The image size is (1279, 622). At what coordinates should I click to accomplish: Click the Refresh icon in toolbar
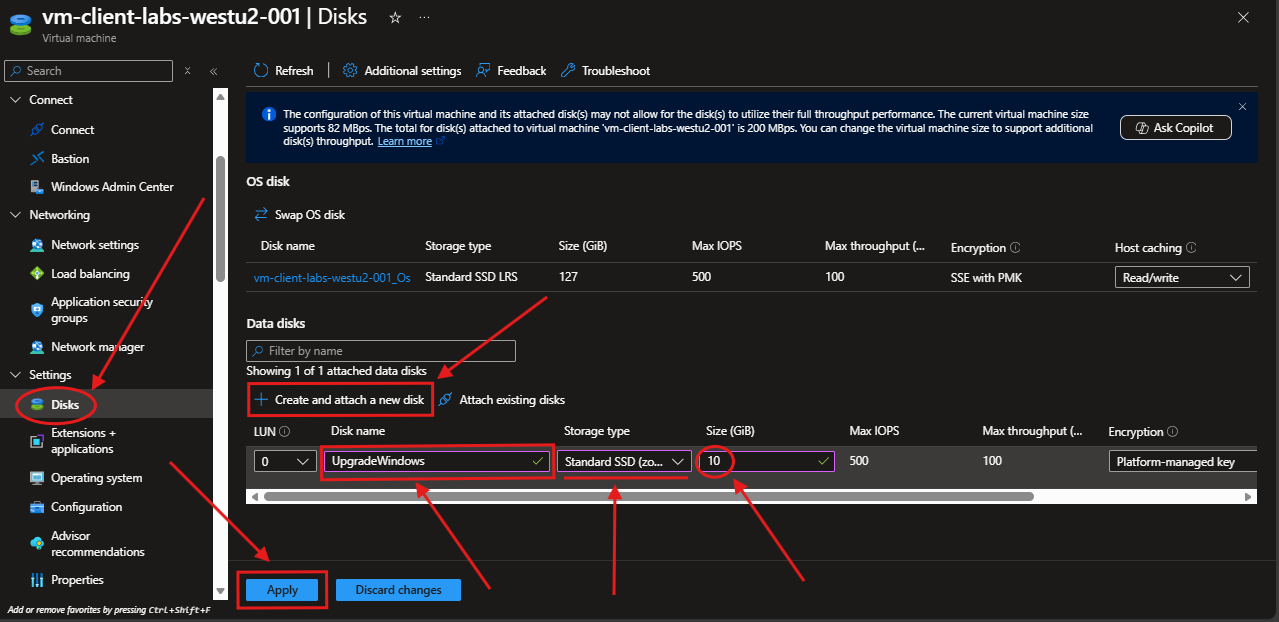pos(261,71)
